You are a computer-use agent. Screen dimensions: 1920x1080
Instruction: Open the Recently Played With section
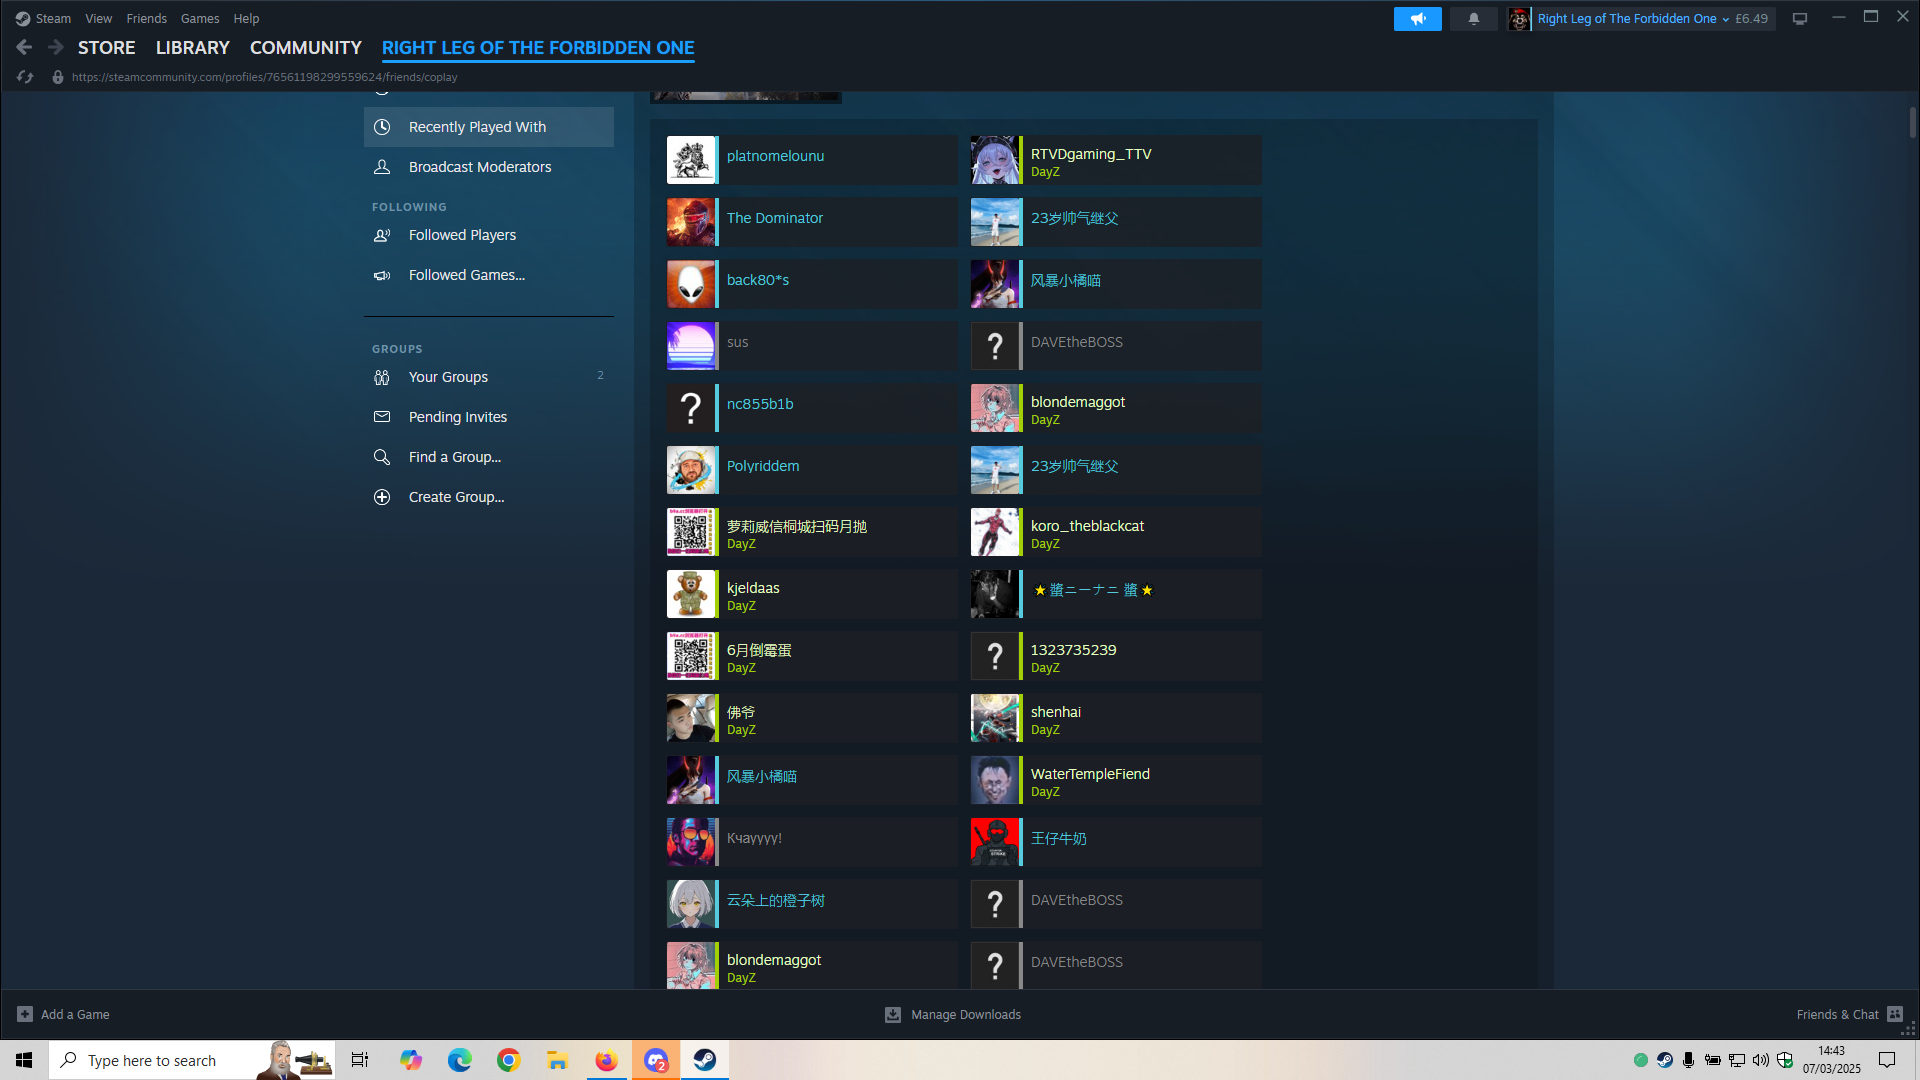tap(489, 127)
